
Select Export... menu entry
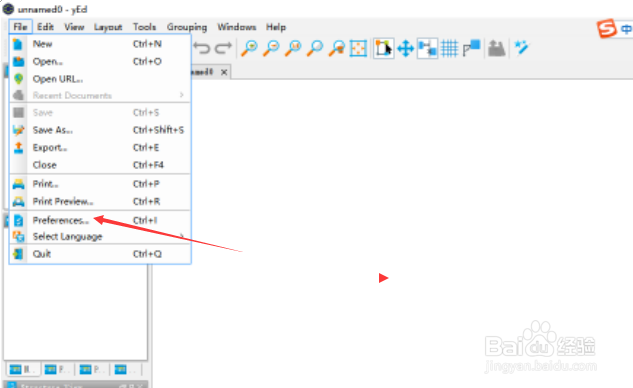click(100, 147)
